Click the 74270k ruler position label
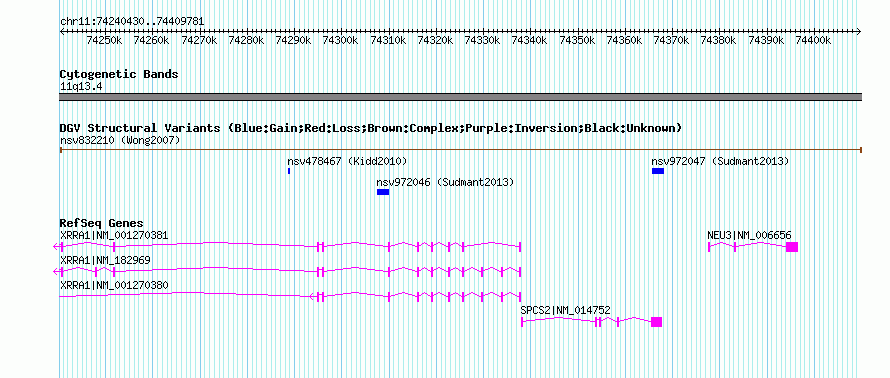The image size is (890, 378). point(199,40)
